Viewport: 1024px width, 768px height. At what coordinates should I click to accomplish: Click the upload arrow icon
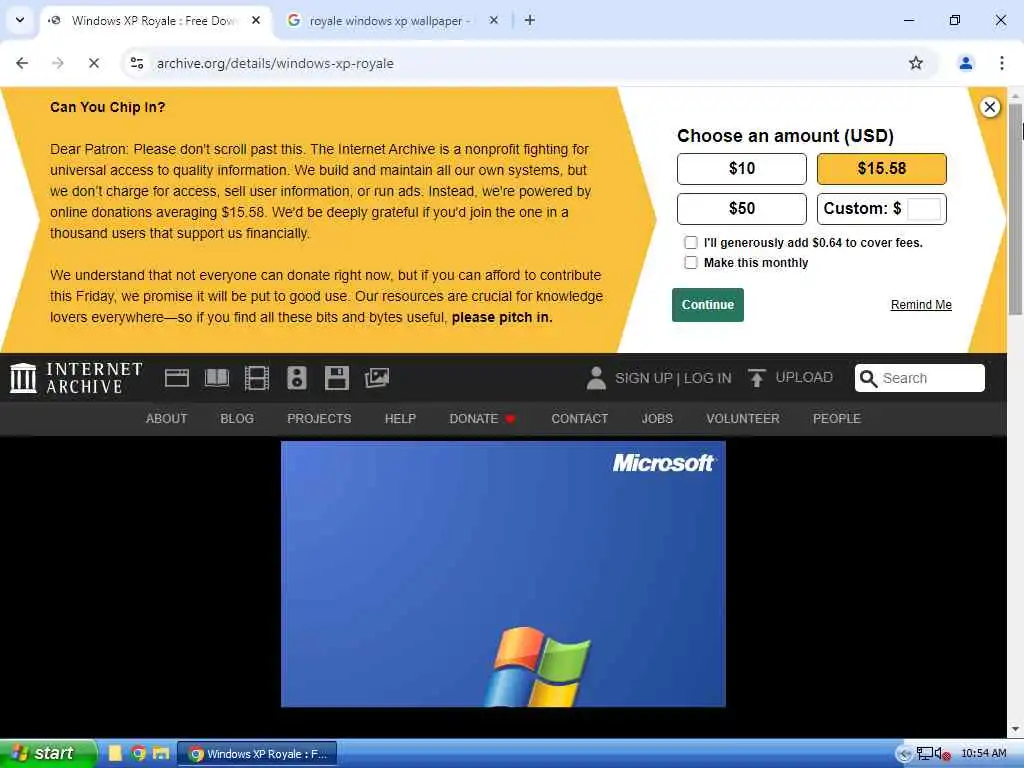click(757, 378)
